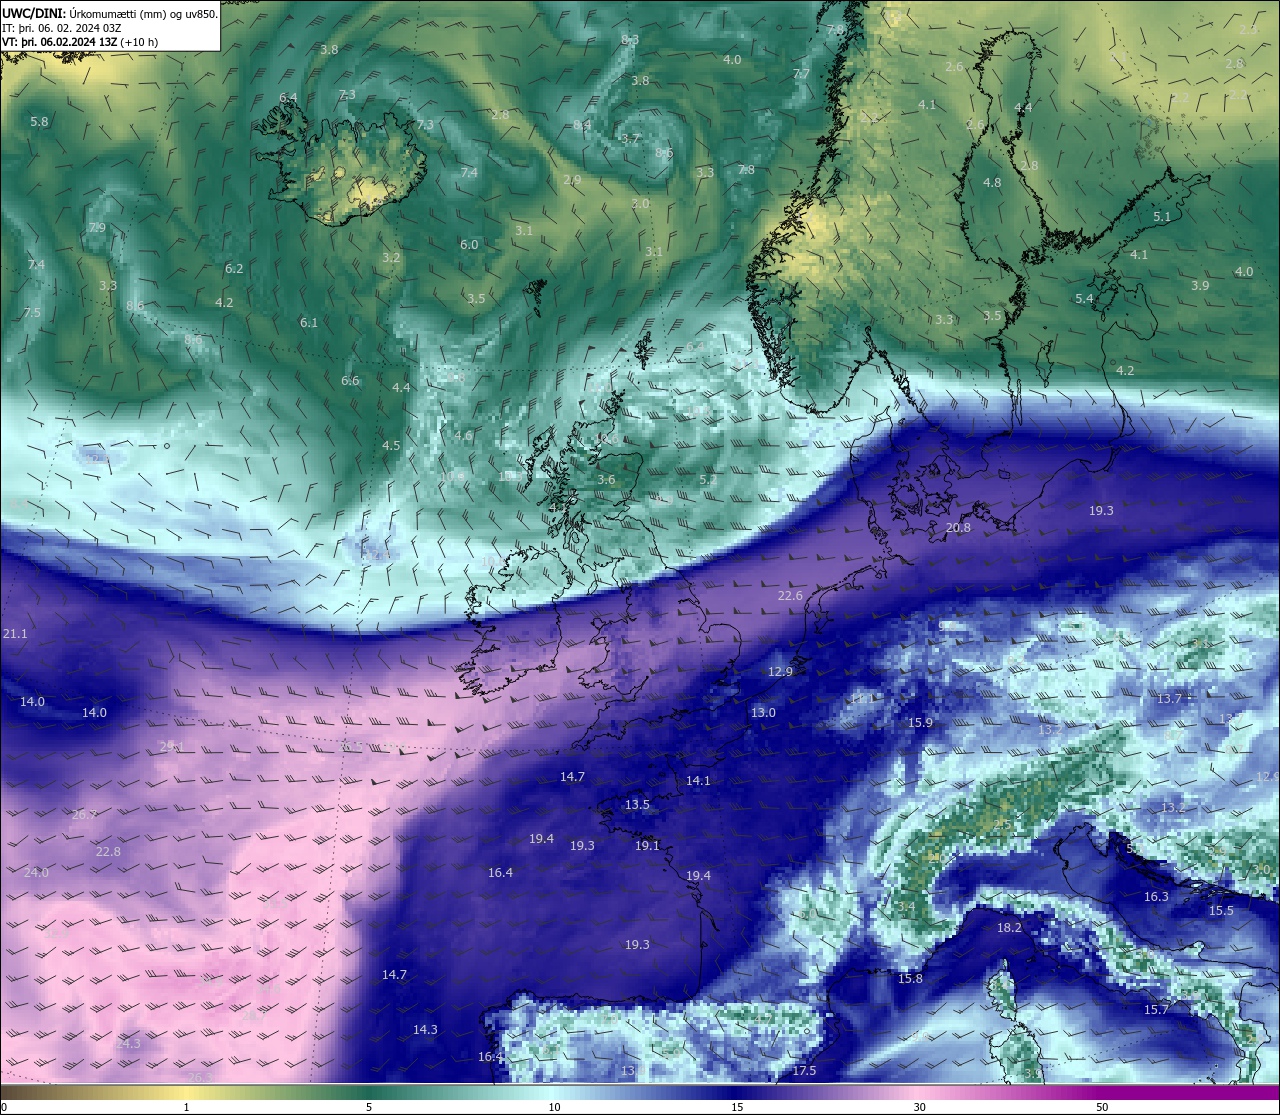Screen dimensions: 1280x1115
Task: Click the UWC/DINI title label
Action: pos(34,14)
